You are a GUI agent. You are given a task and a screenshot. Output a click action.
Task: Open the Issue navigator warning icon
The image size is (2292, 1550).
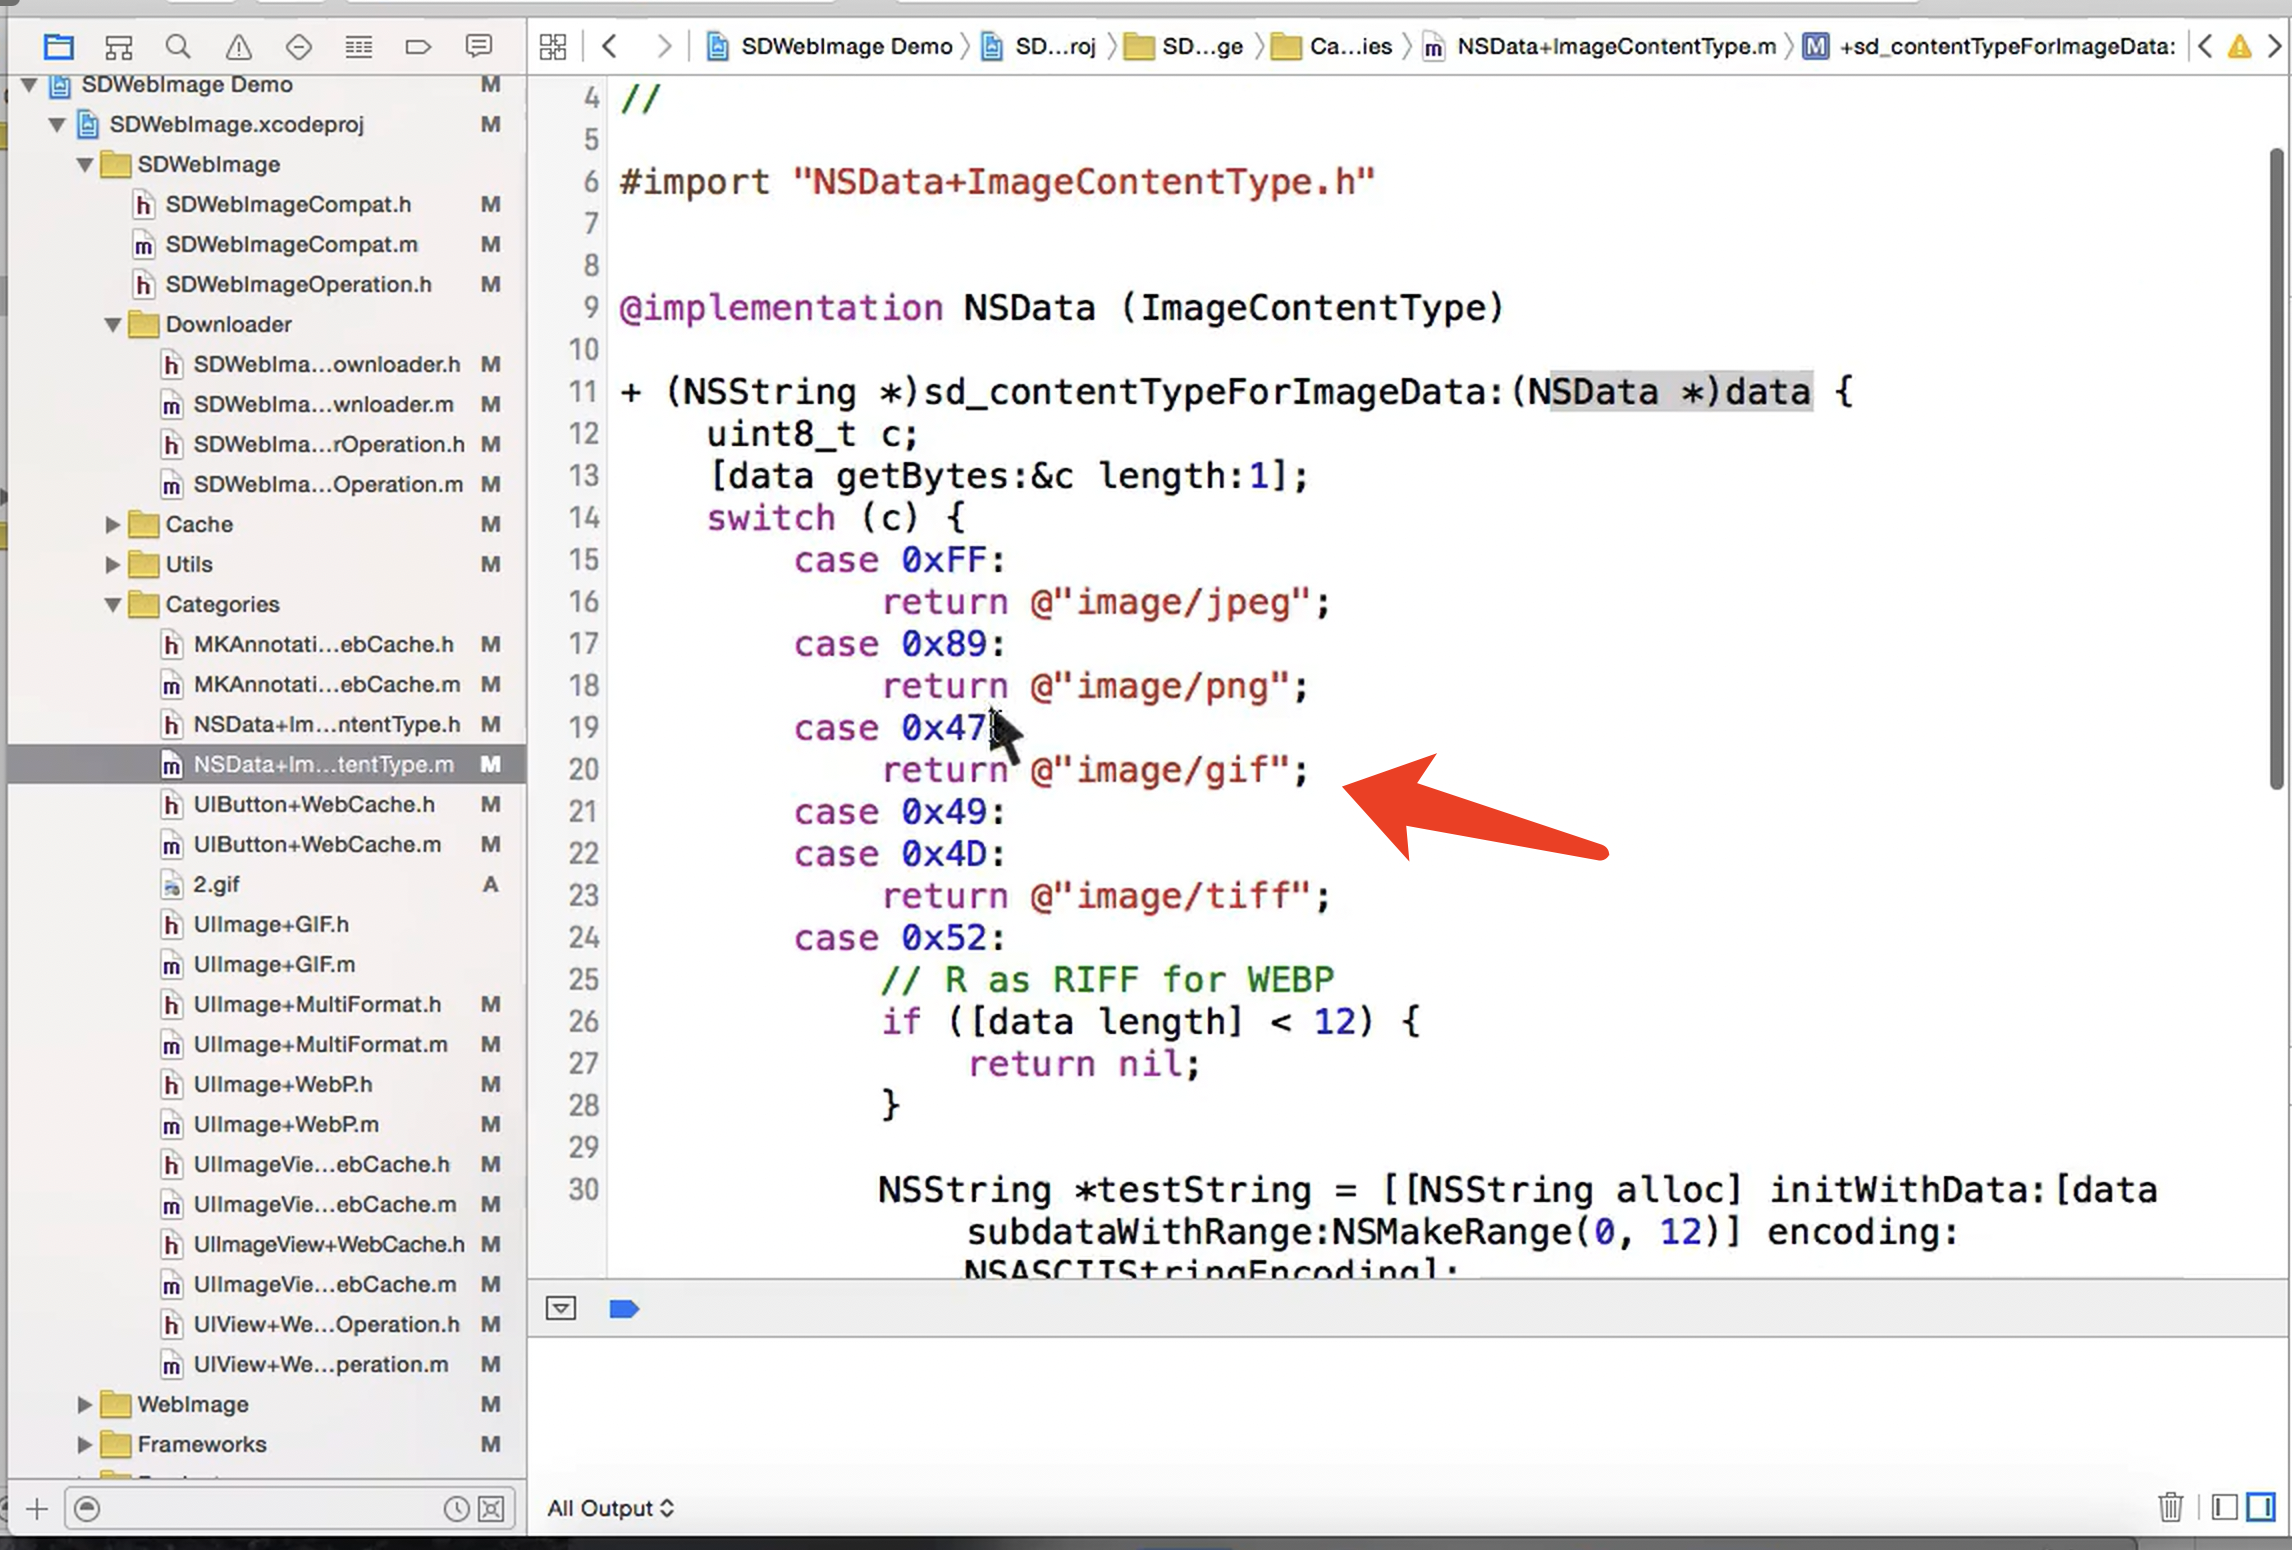point(238,46)
